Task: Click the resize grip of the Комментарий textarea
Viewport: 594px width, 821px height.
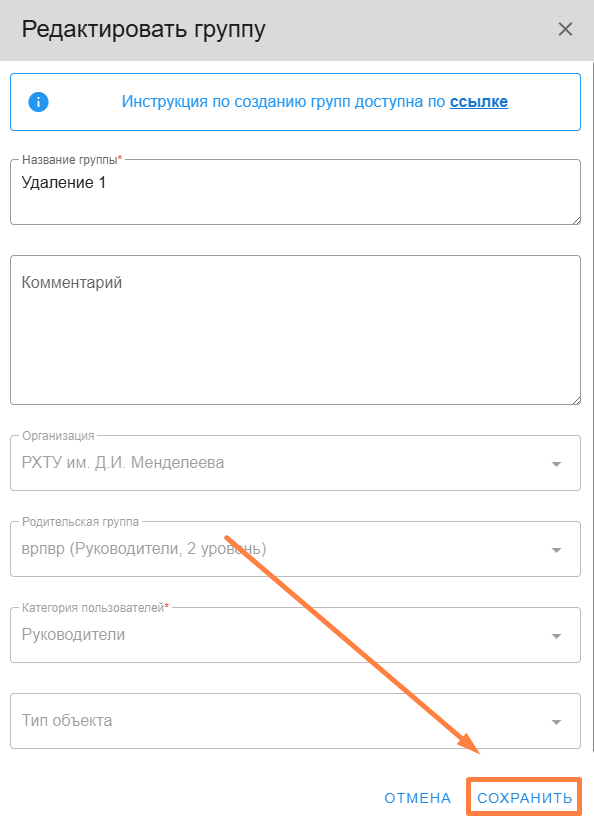Action: pyautogui.click(x=576, y=400)
